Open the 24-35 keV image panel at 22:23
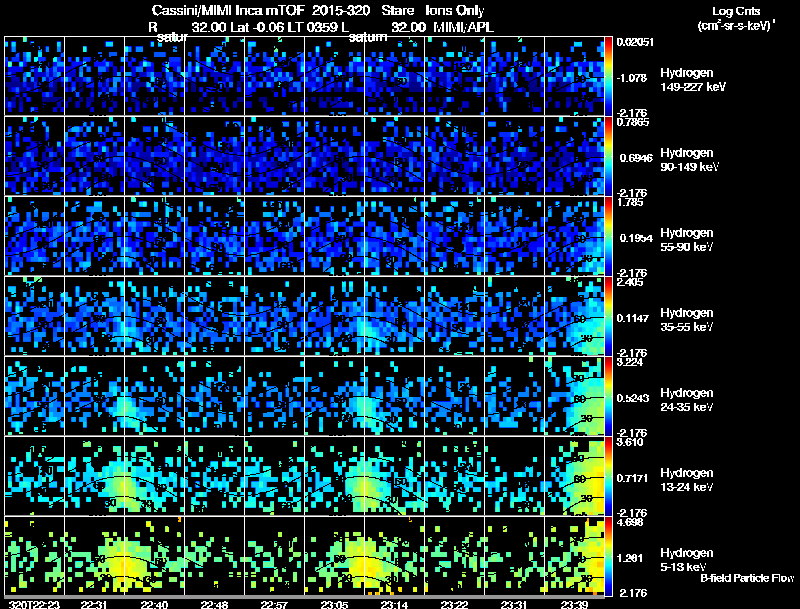The image size is (800, 609). (35, 396)
